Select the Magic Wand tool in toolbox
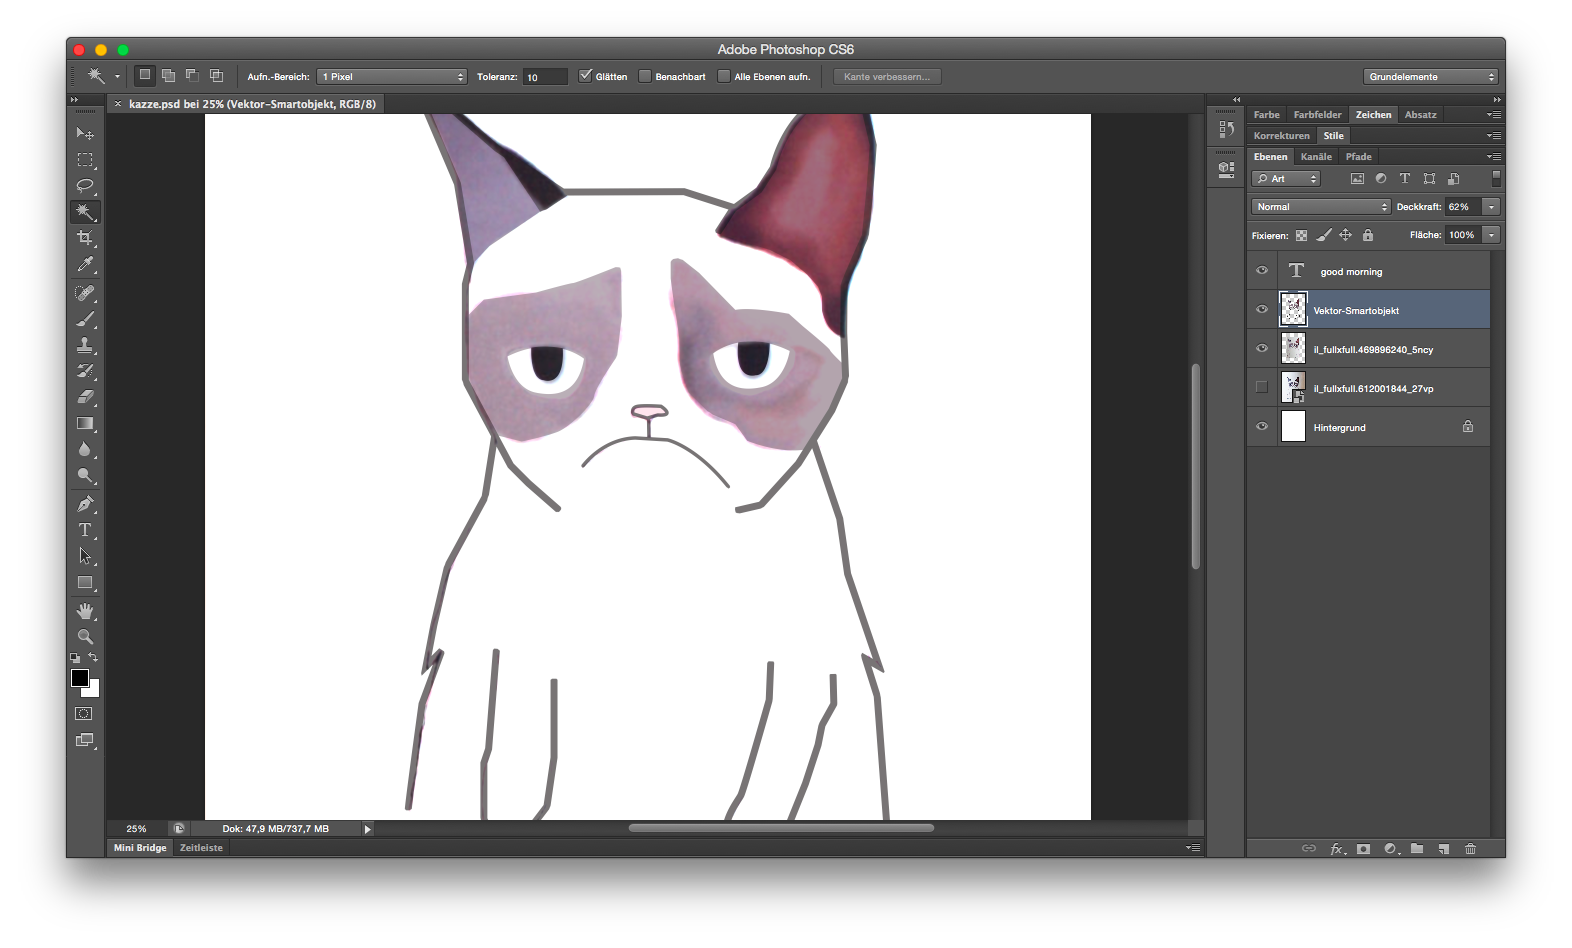 [x=85, y=212]
